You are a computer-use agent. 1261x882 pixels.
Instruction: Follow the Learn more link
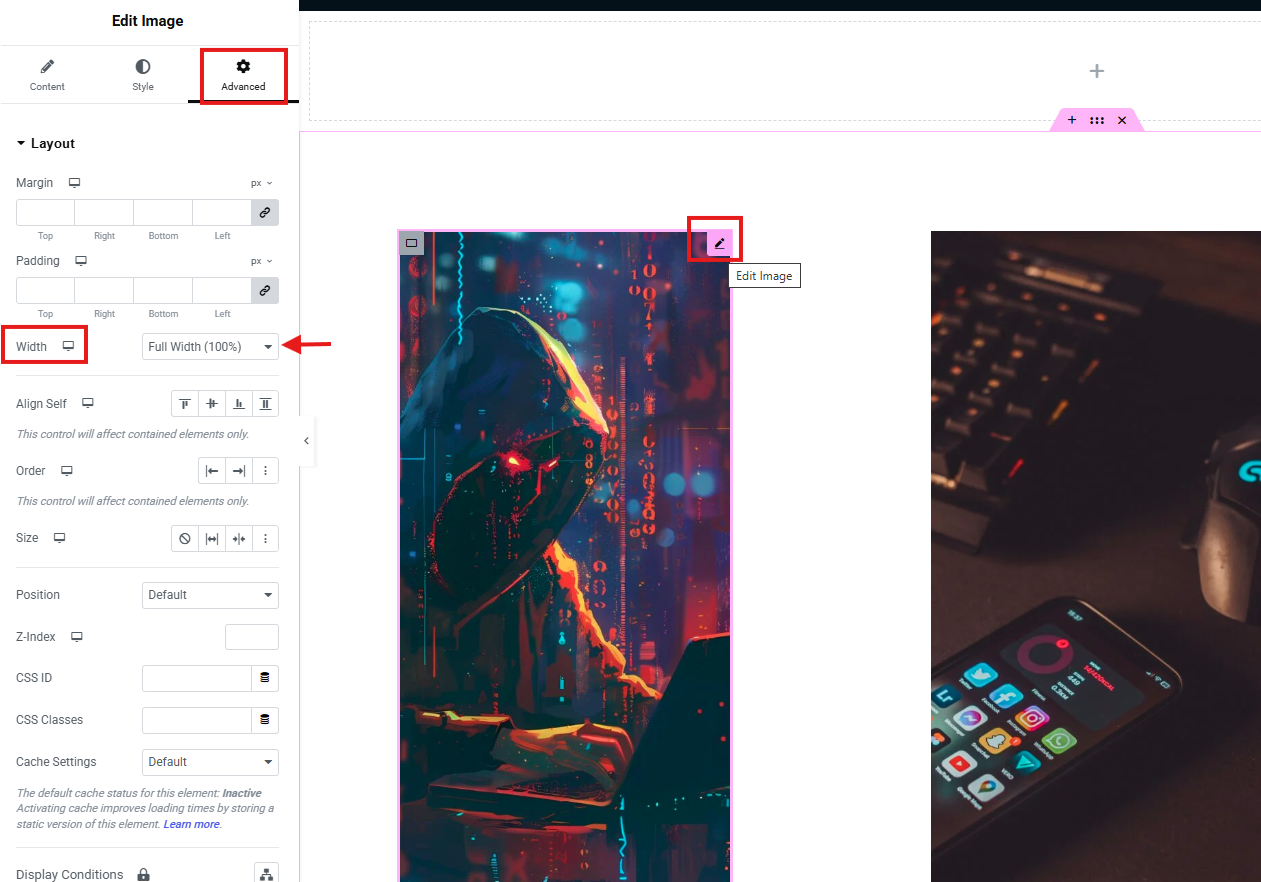click(191, 824)
